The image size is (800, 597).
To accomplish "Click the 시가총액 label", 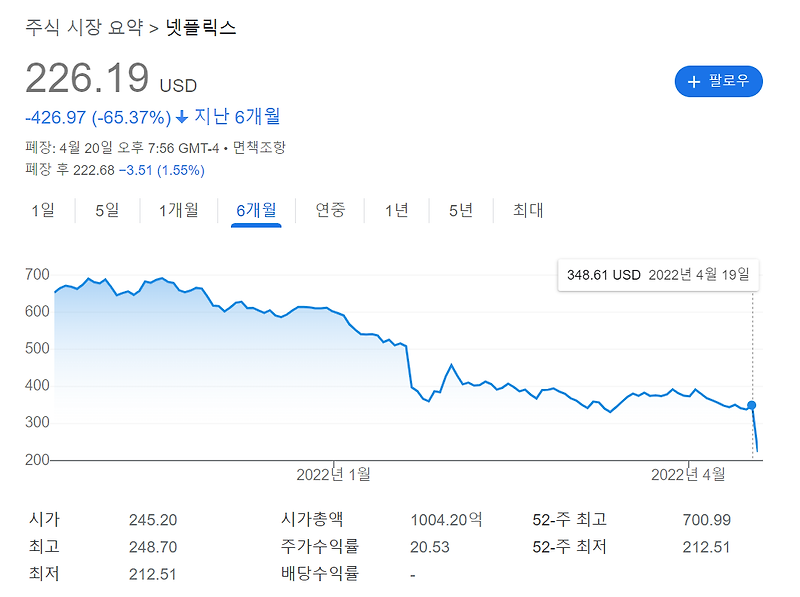I will click(x=312, y=519).
